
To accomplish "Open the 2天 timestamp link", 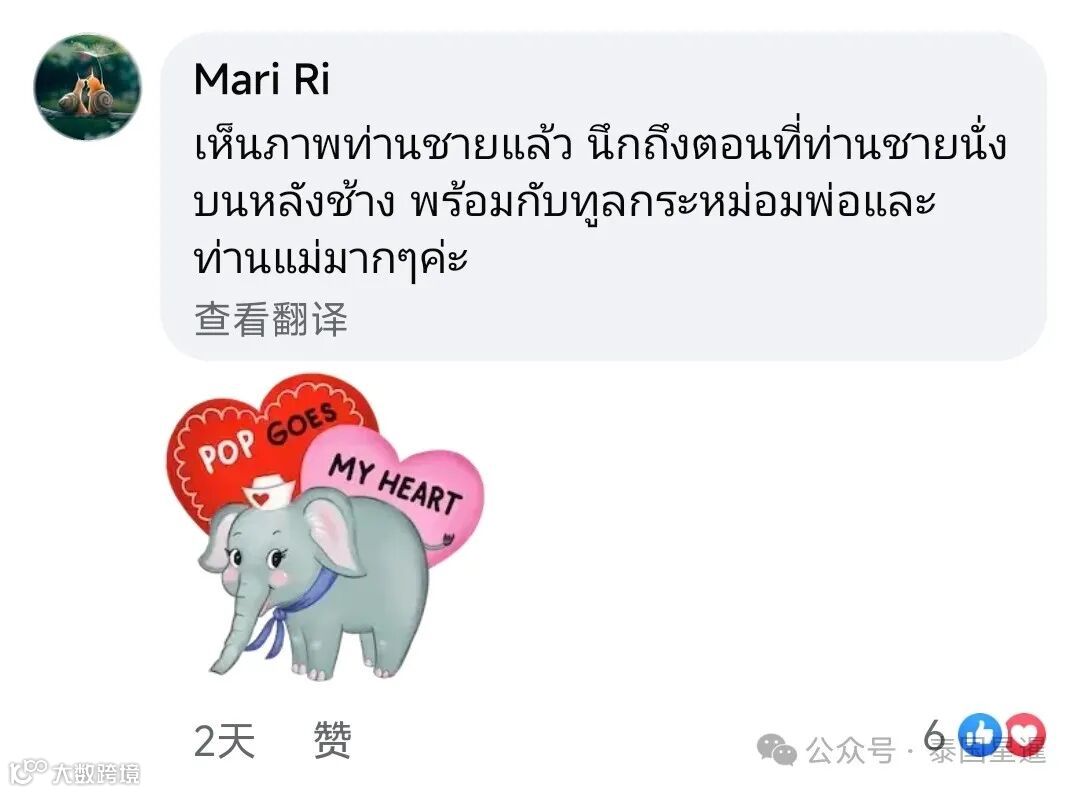I will [225, 741].
